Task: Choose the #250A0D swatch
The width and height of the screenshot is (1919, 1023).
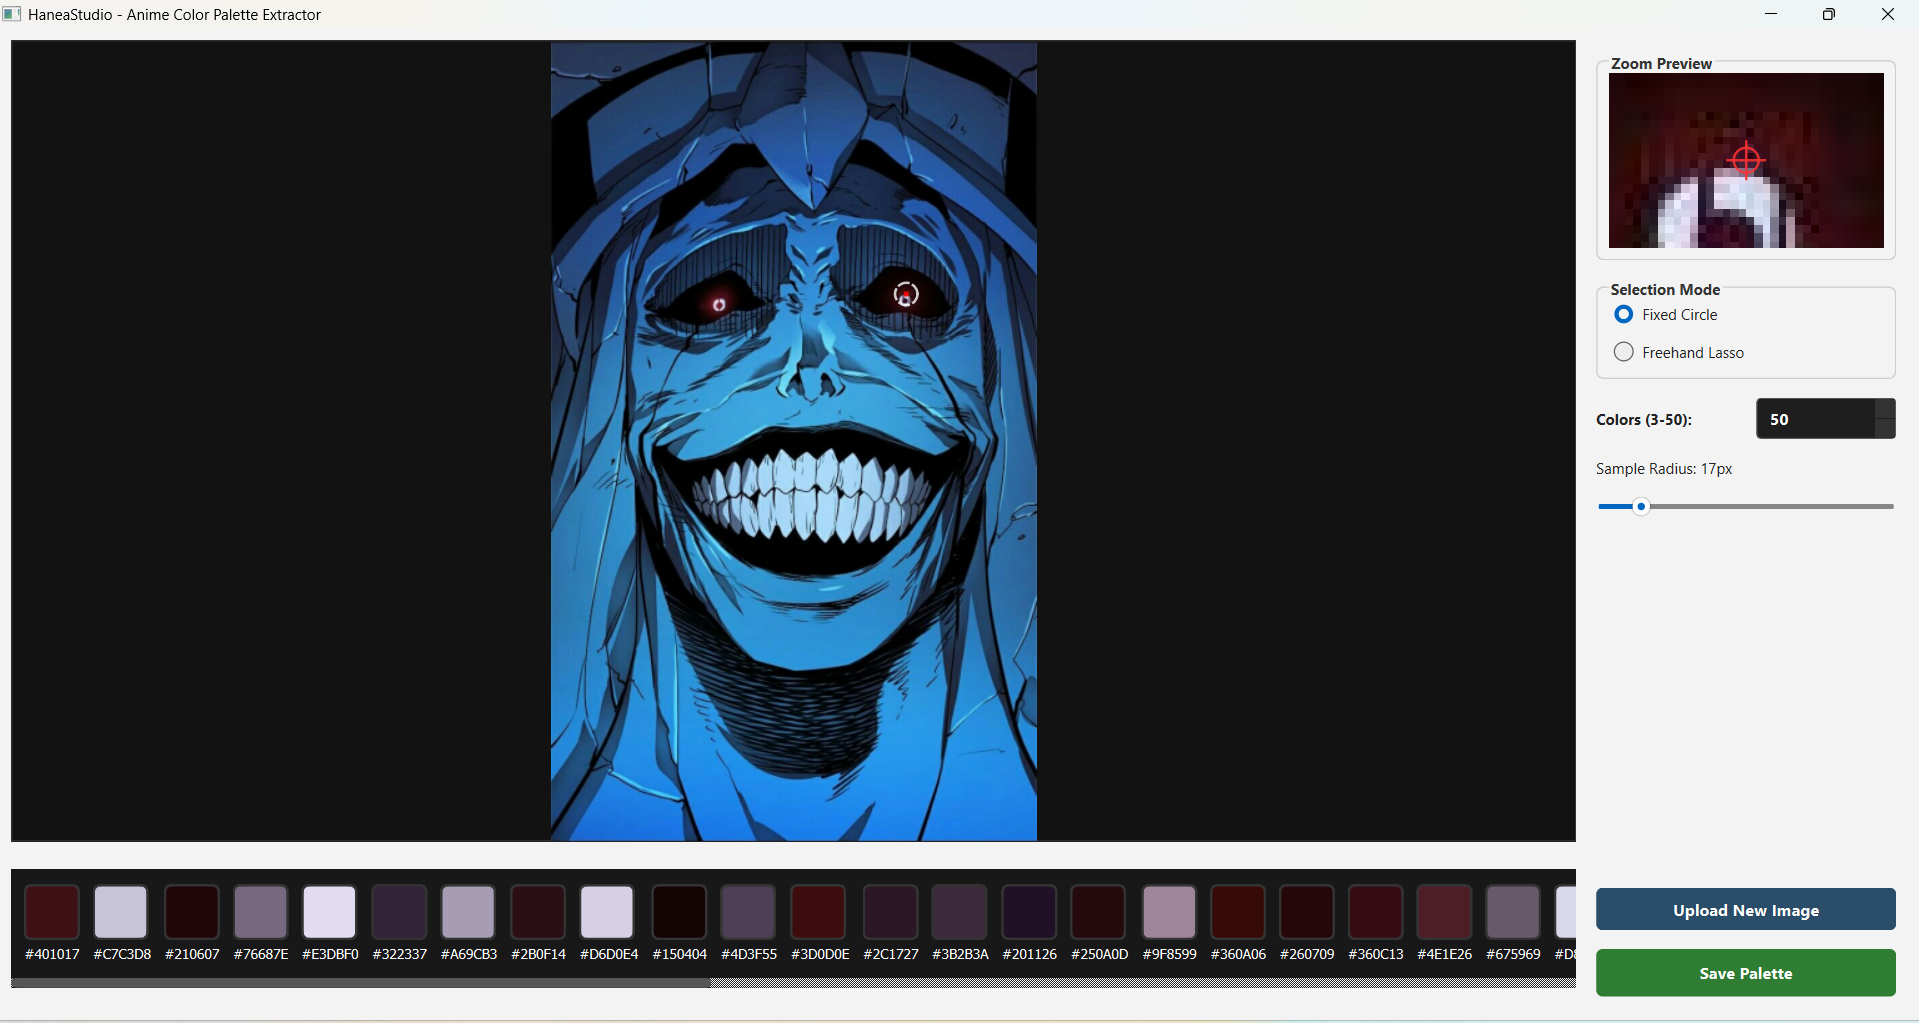Action: tap(1098, 911)
